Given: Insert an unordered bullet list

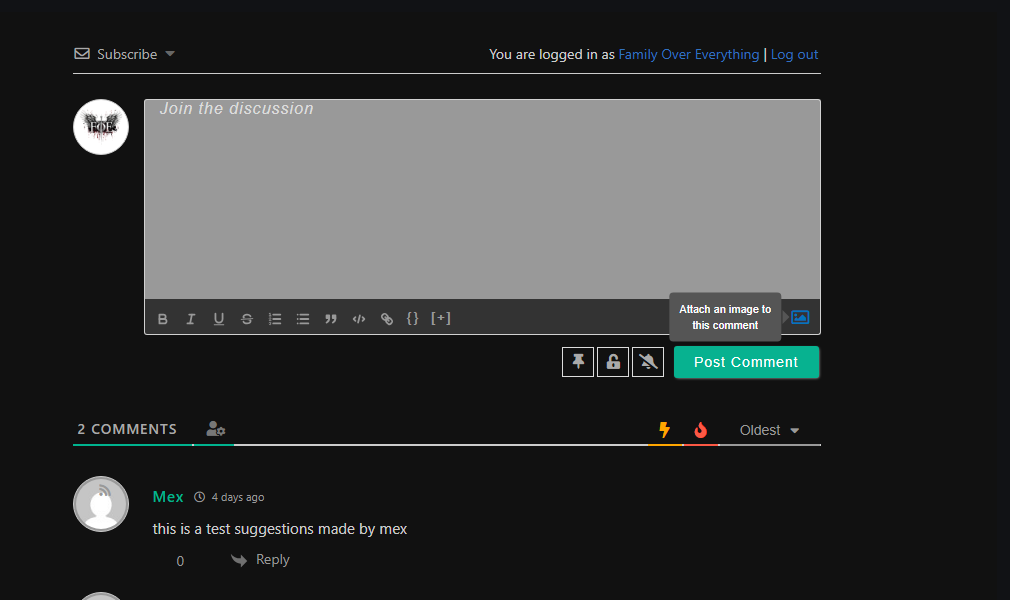Looking at the screenshot, I should [x=303, y=319].
